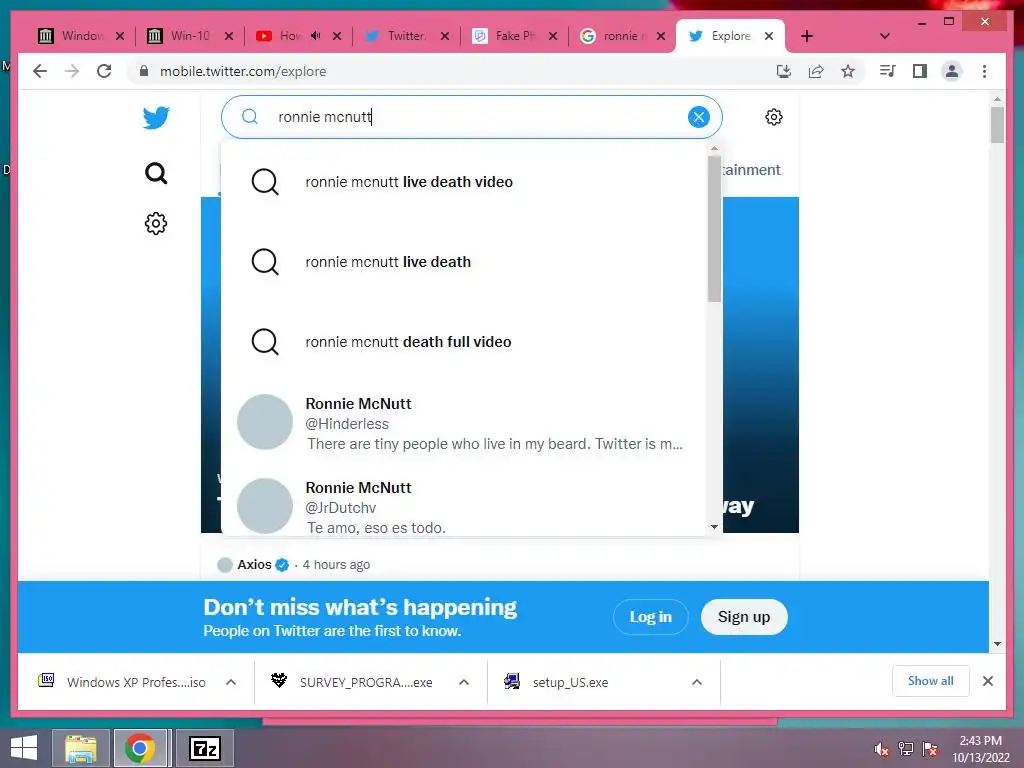The width and height of the screenshot is (1024, 768).
Task: Open 7-Zip from taskbar
Action: click(x=204, y=748)
